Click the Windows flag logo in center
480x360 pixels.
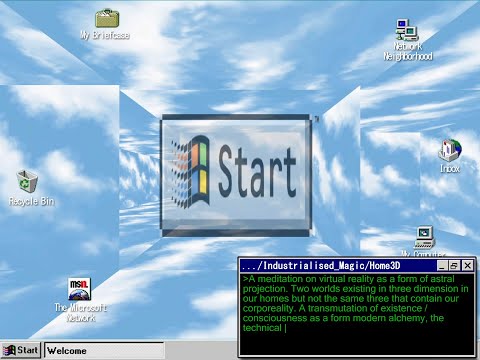point(191,171)
